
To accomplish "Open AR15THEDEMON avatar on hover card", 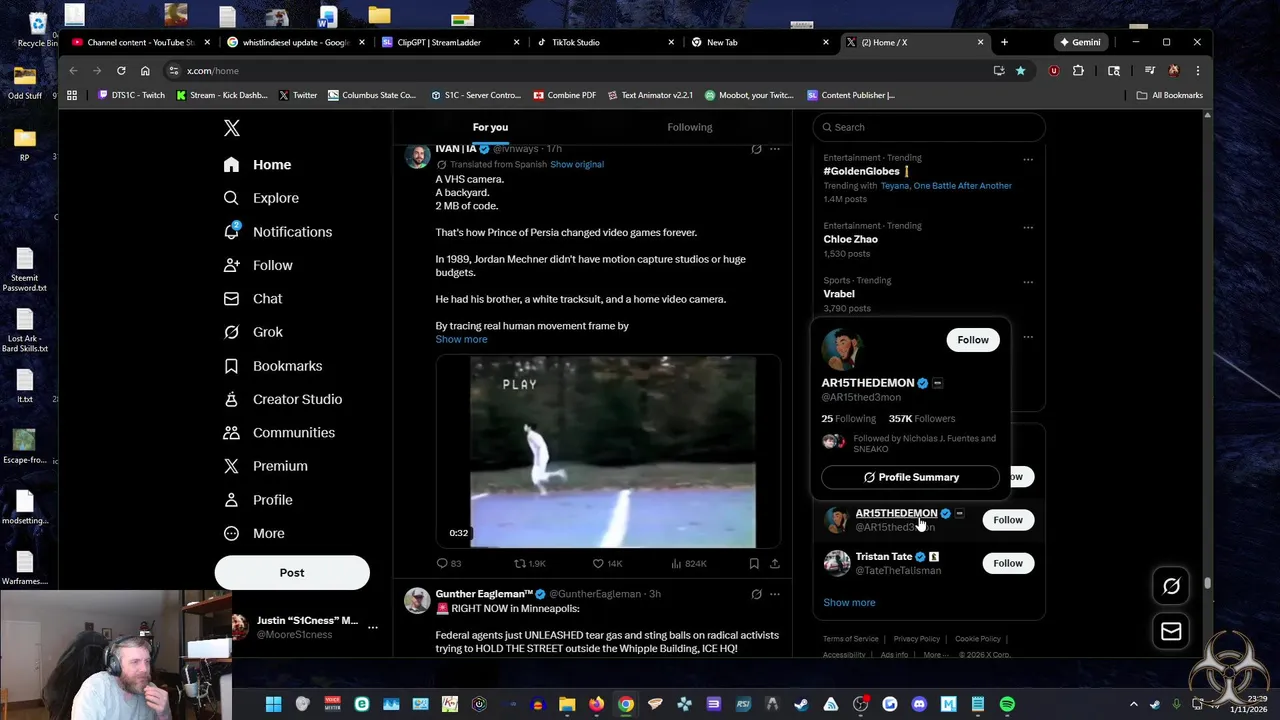I will point(842,350).
